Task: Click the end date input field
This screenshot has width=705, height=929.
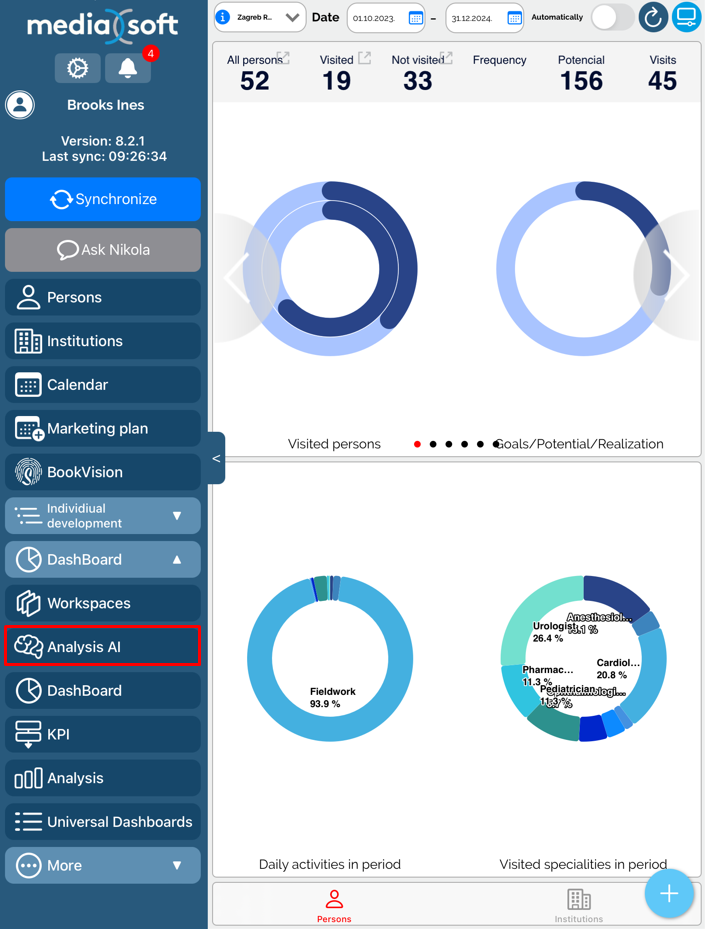Action: click(475, 18)
